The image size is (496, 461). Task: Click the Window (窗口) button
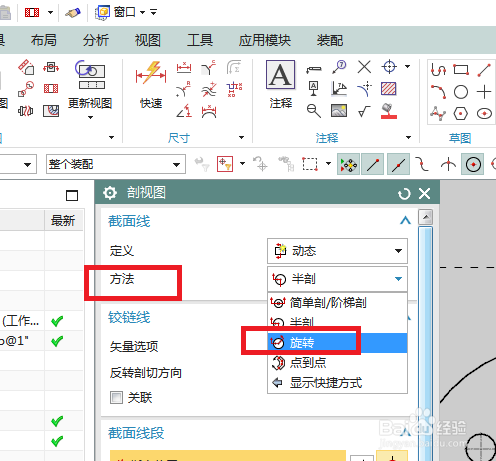[x=116, y=13]
